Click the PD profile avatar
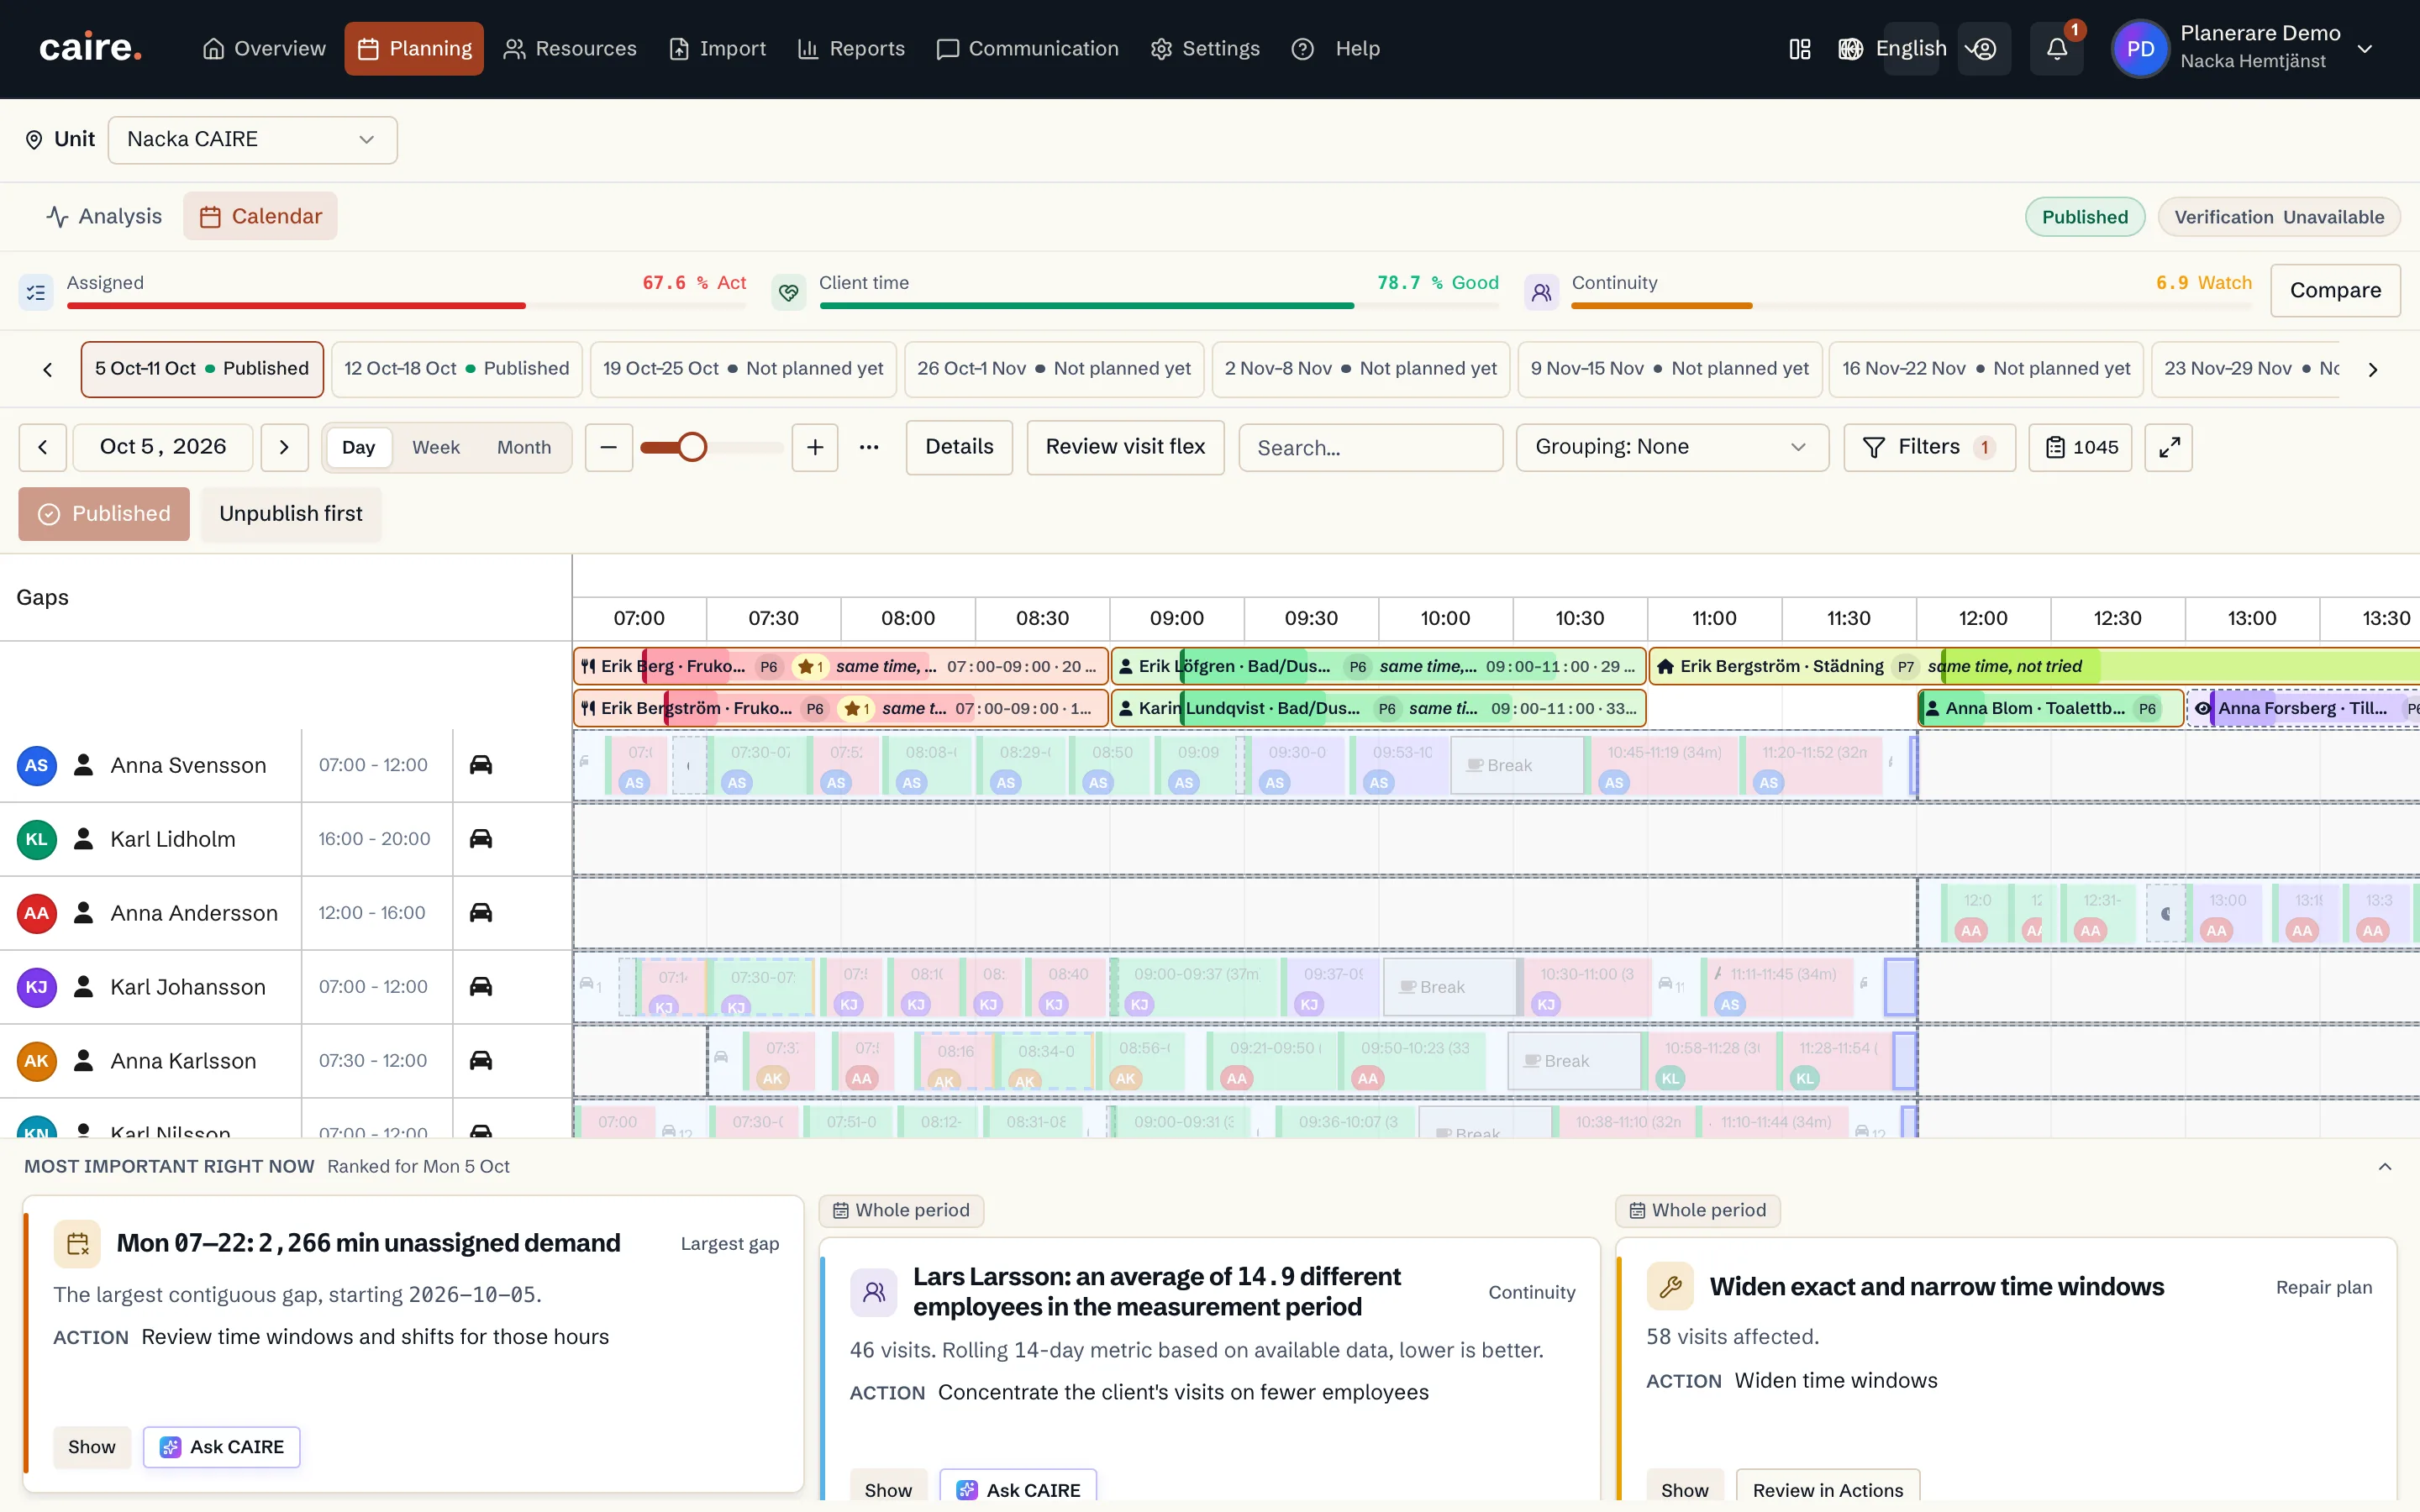This screenshot has height=1512, width=2420. point(2140,49)
